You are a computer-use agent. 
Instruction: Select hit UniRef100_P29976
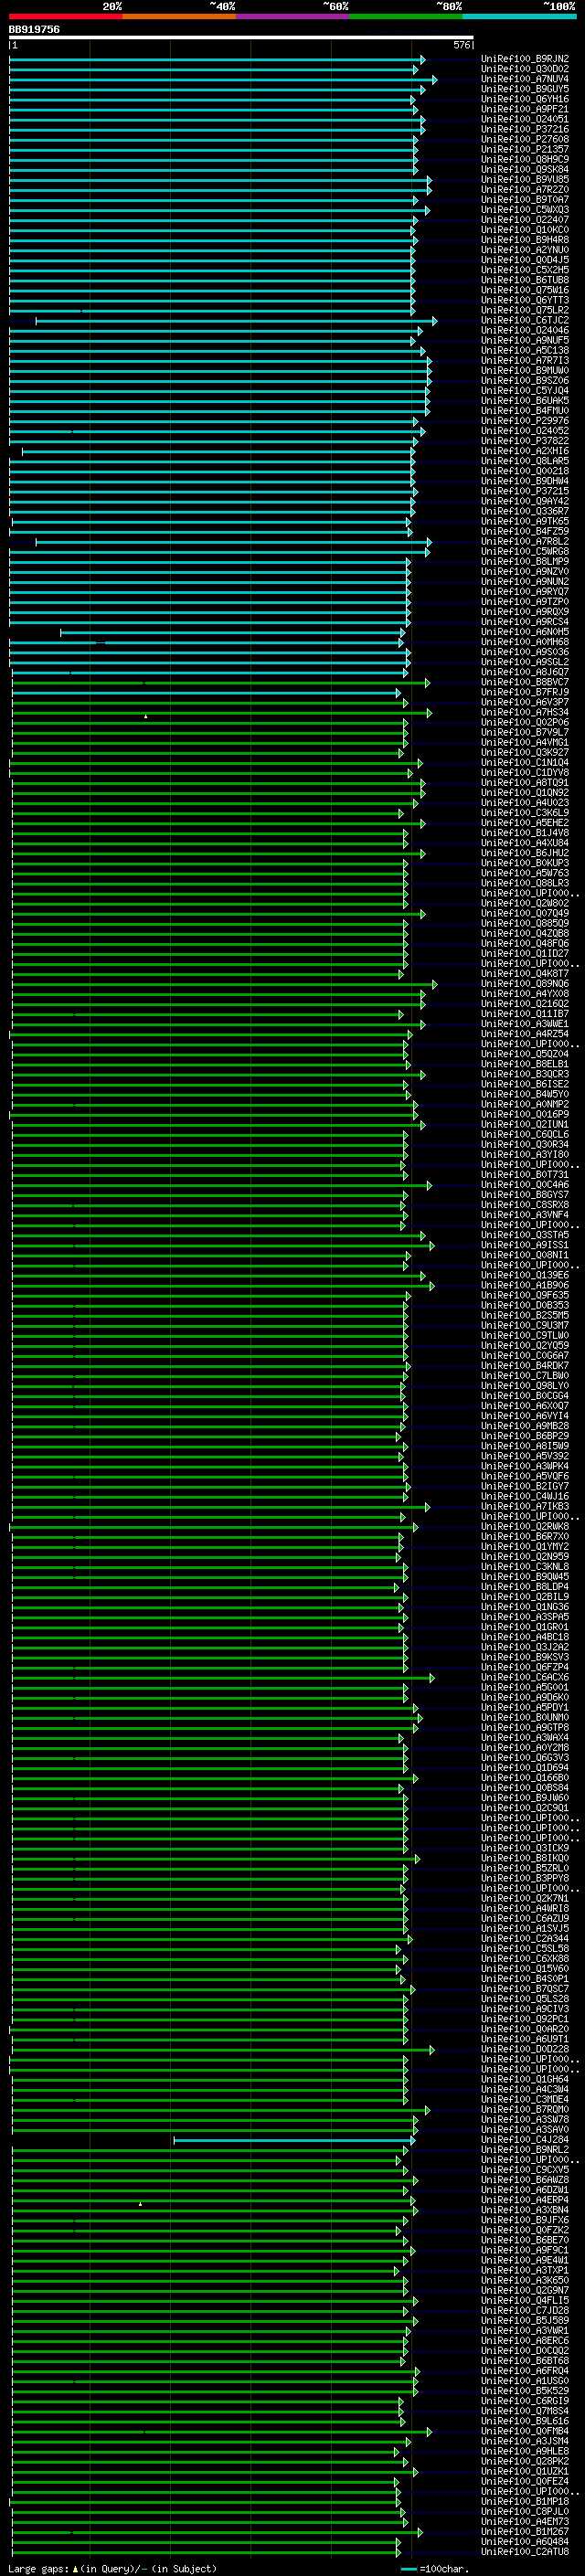tap(525, 421)
